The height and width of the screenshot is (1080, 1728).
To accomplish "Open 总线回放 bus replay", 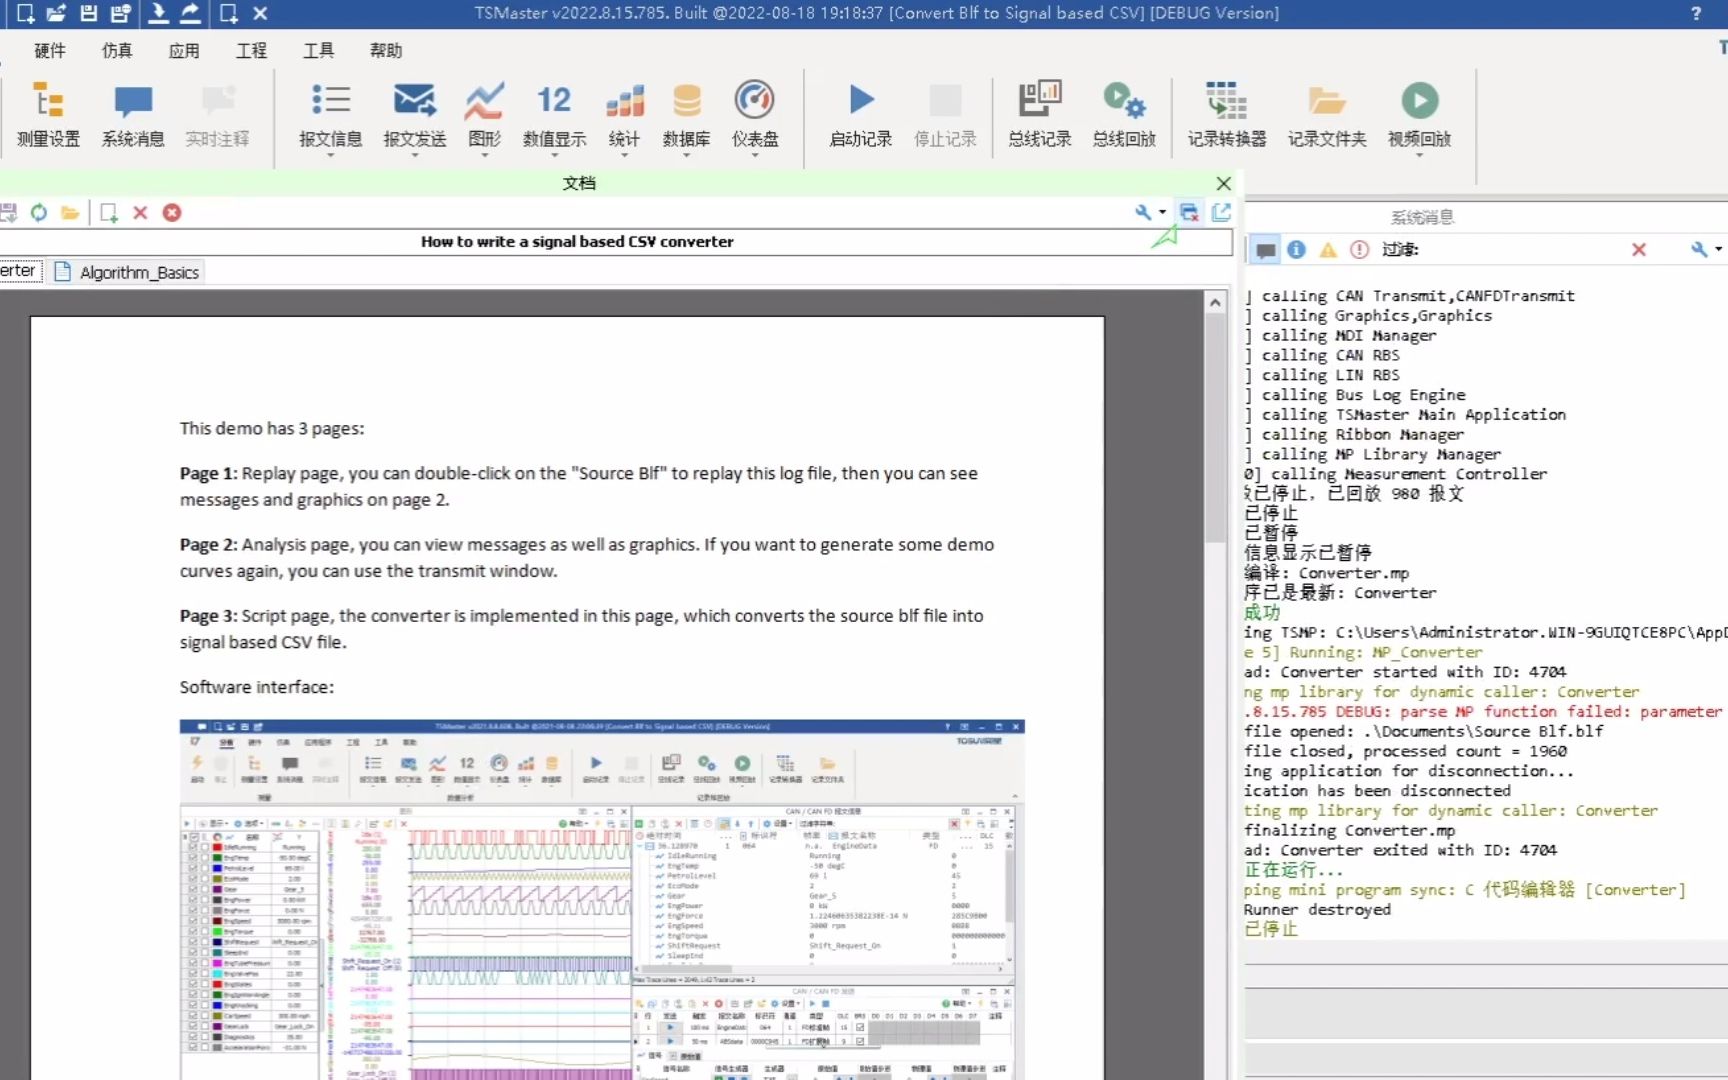I will 1124,115.
